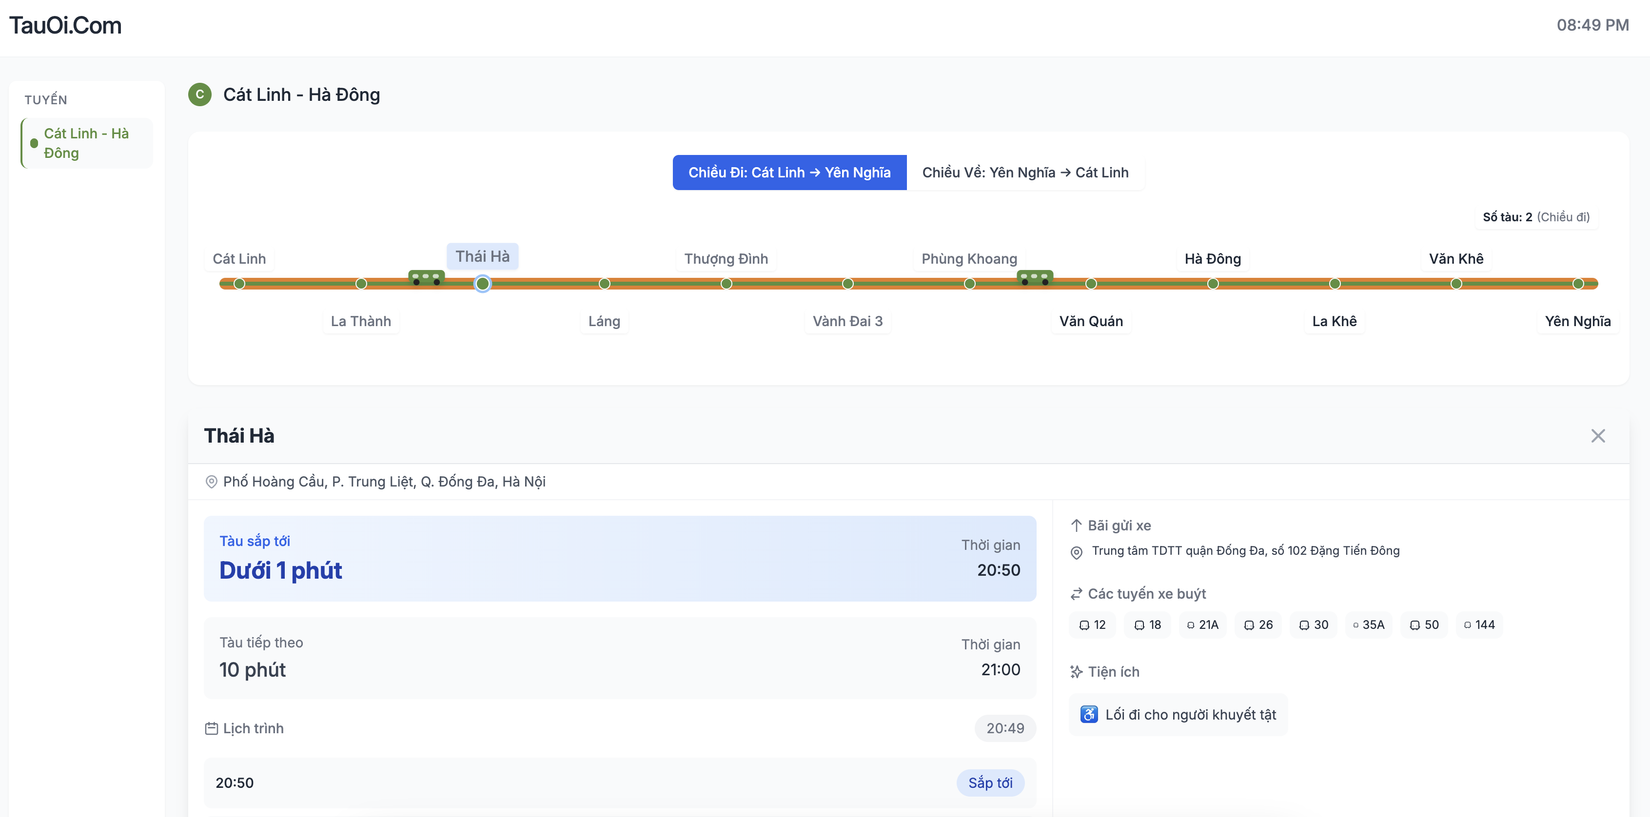Switch to Chiều Về: Yên Nghĩa → Cát Linh

1024,173
